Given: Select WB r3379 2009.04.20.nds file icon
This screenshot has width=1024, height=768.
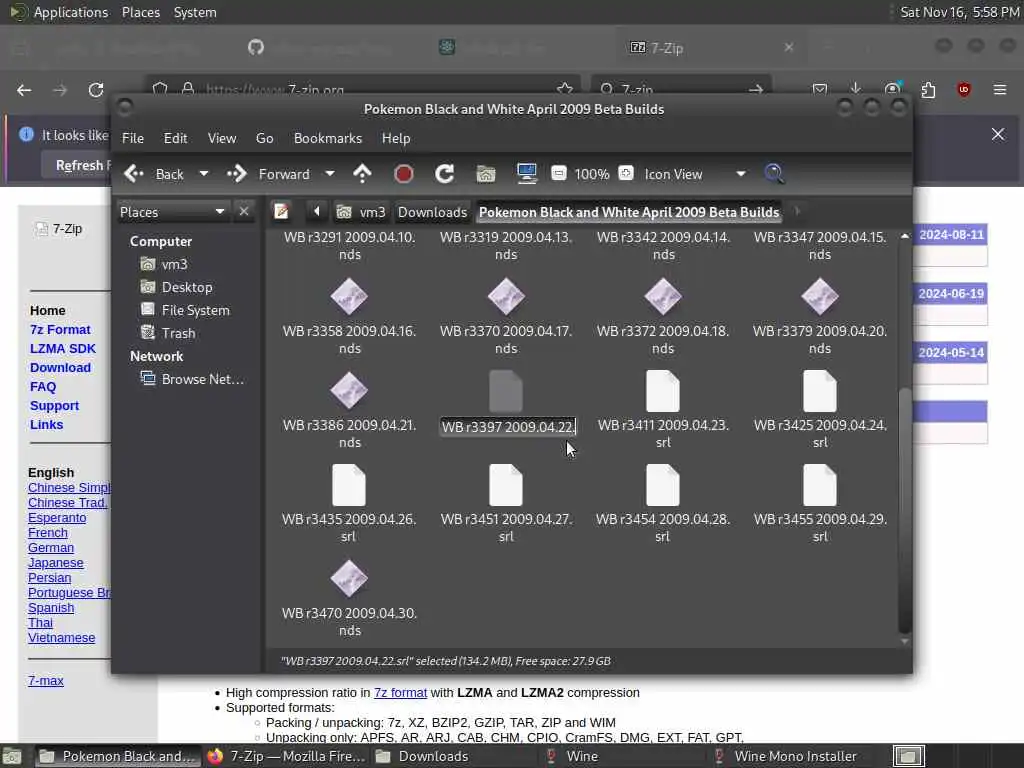Looking at the screenshot, I should 820,296.
